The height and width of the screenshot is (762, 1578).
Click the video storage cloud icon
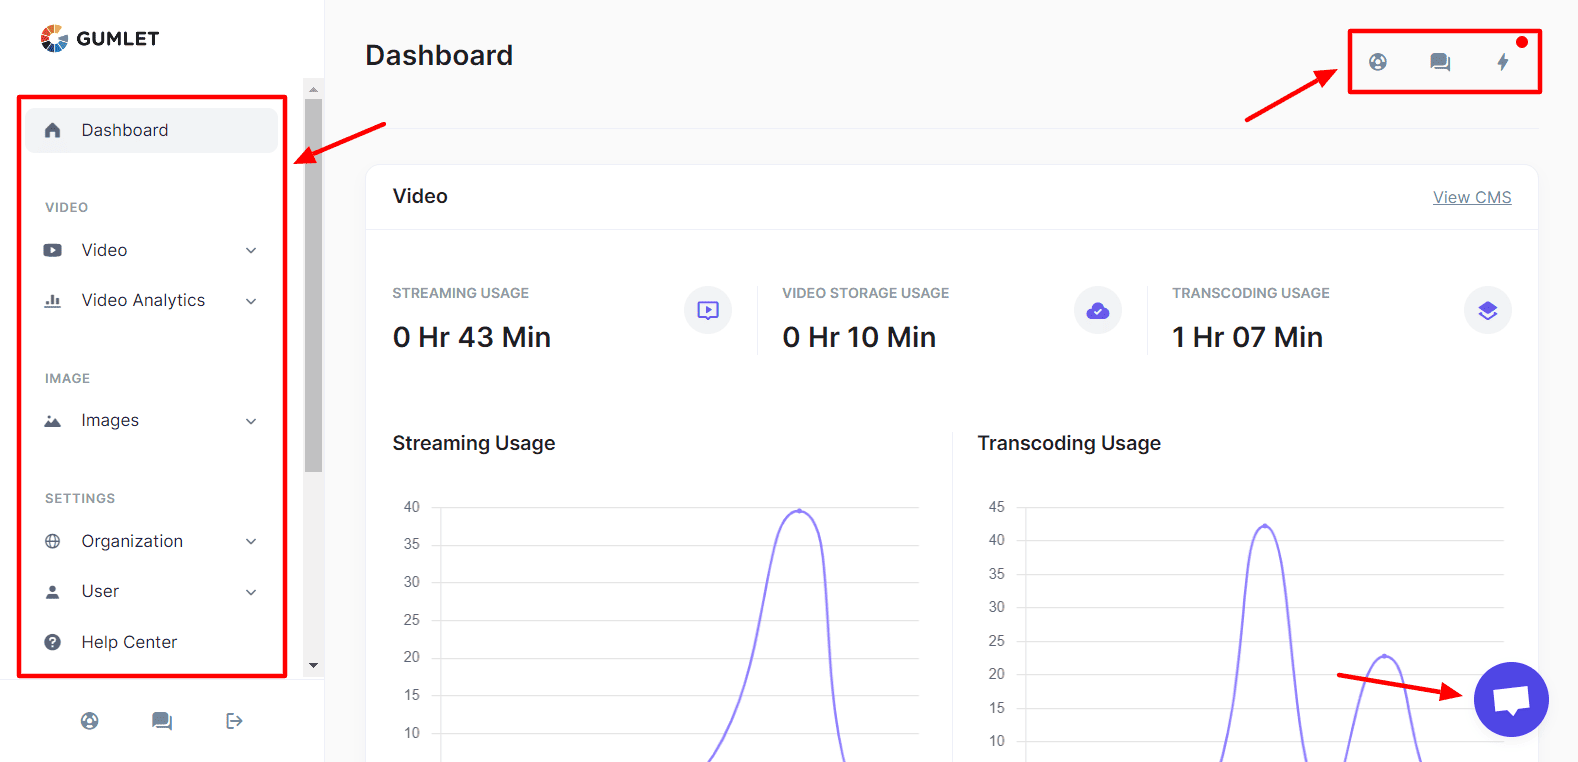coord(1098,310)
